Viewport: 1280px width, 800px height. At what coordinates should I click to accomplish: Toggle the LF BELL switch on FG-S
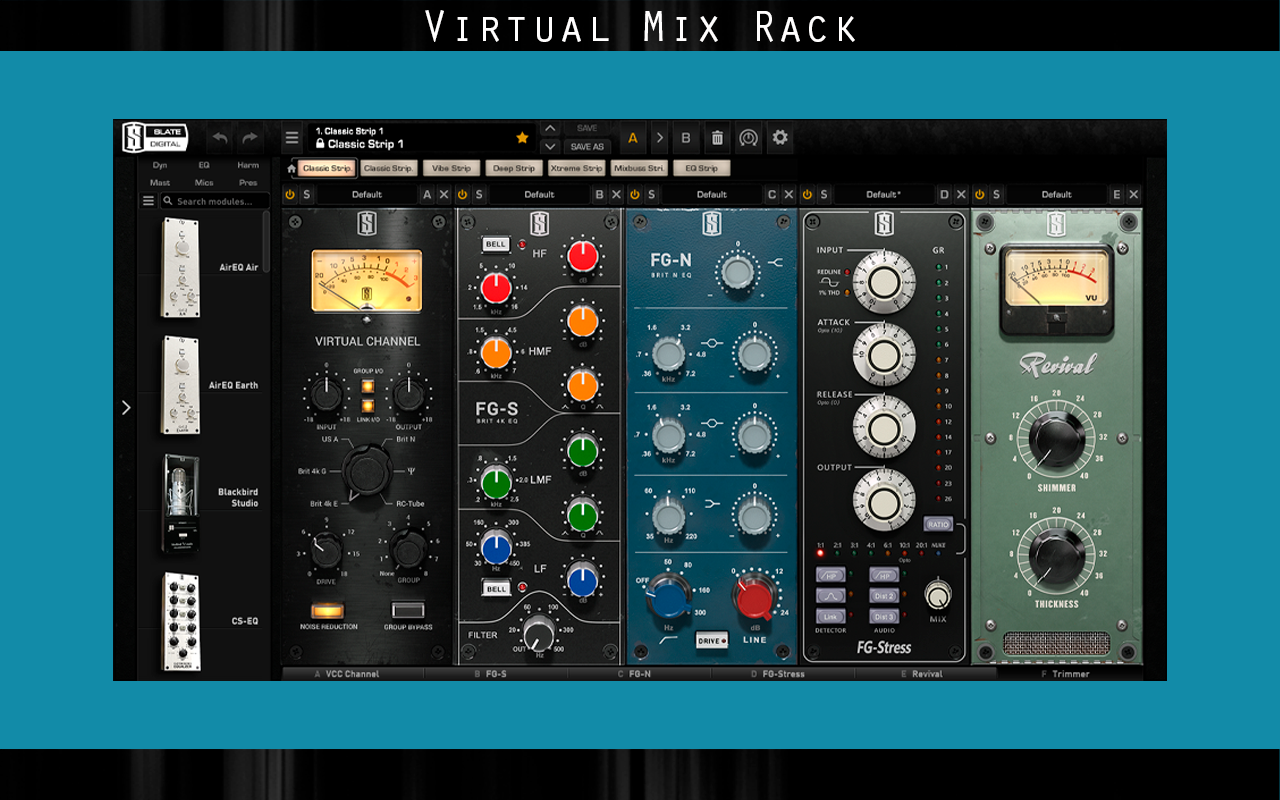pyautogui.click(x=495, y=589)
